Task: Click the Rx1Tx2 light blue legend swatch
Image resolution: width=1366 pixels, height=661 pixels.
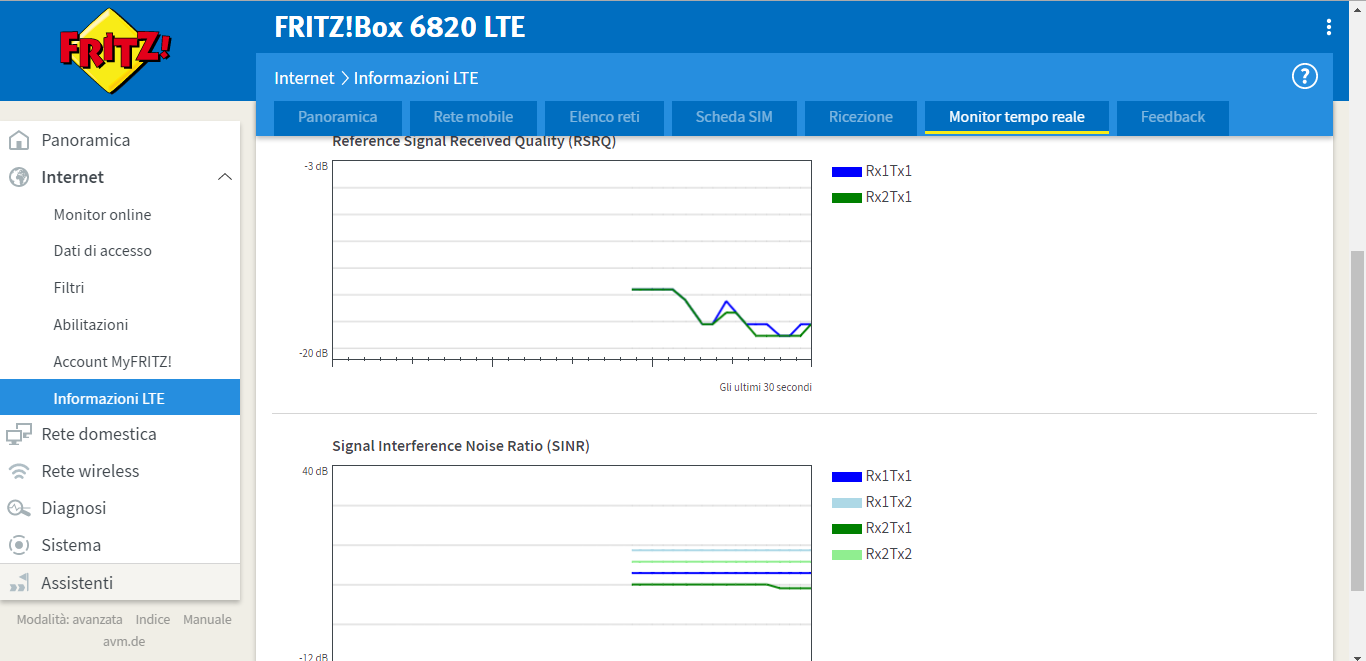Action: (x=846, y=502)
